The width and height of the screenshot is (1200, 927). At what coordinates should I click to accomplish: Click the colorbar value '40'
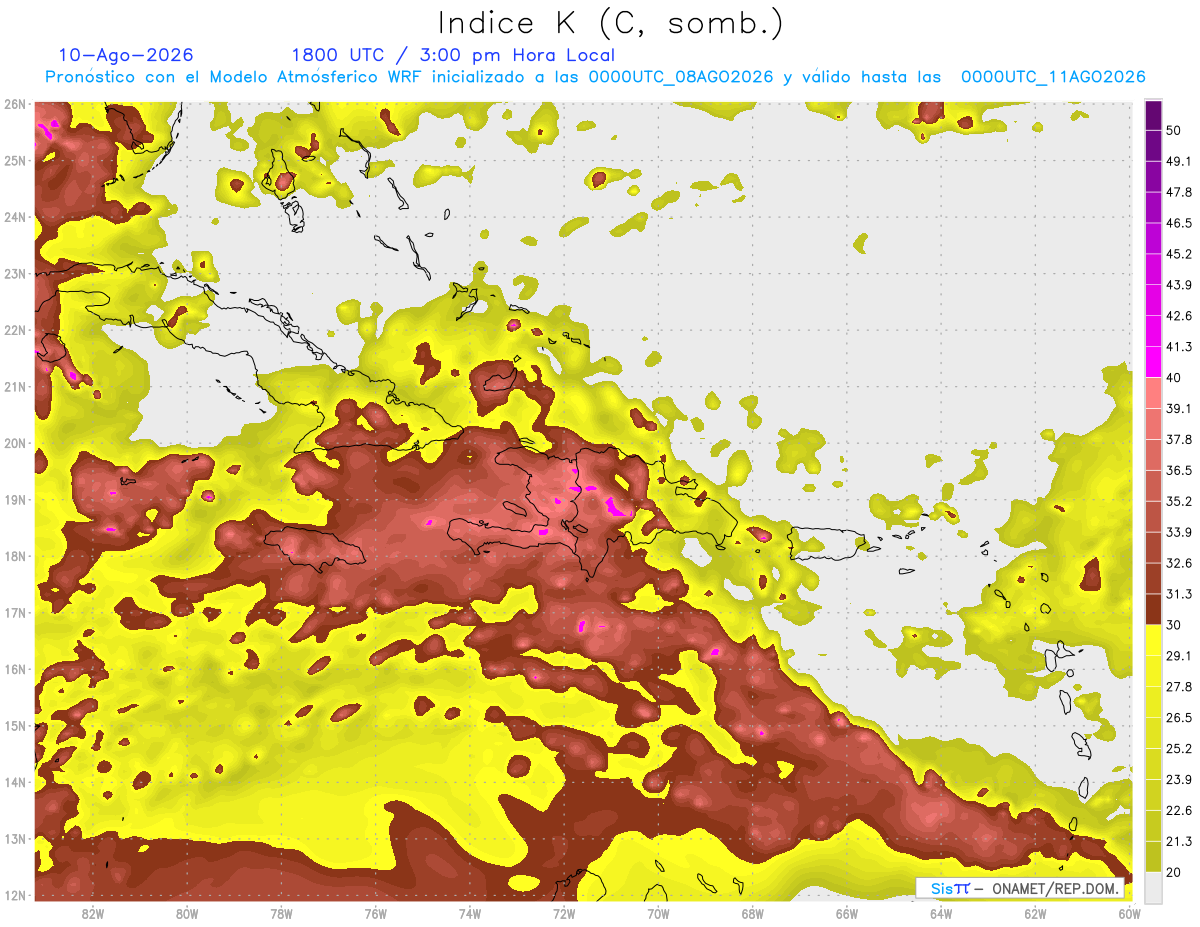(x=1174, y=378)
